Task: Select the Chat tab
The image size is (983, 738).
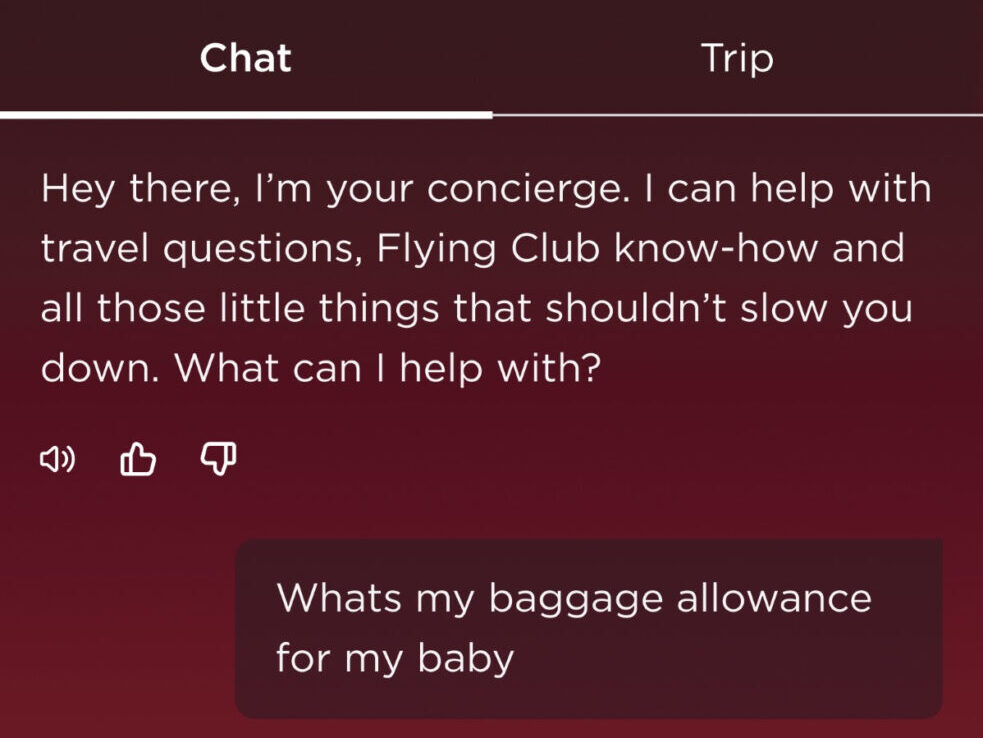Action: (245, 60)
